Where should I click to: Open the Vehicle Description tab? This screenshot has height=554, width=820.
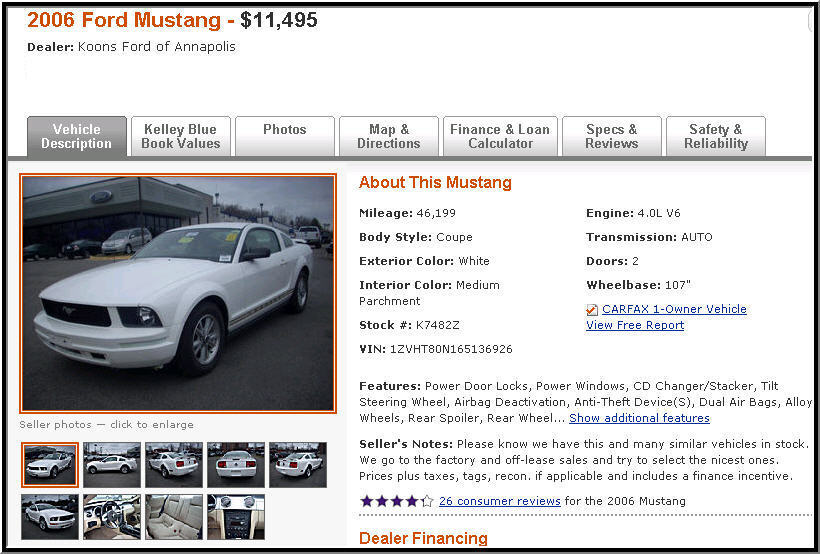(76, 136)
